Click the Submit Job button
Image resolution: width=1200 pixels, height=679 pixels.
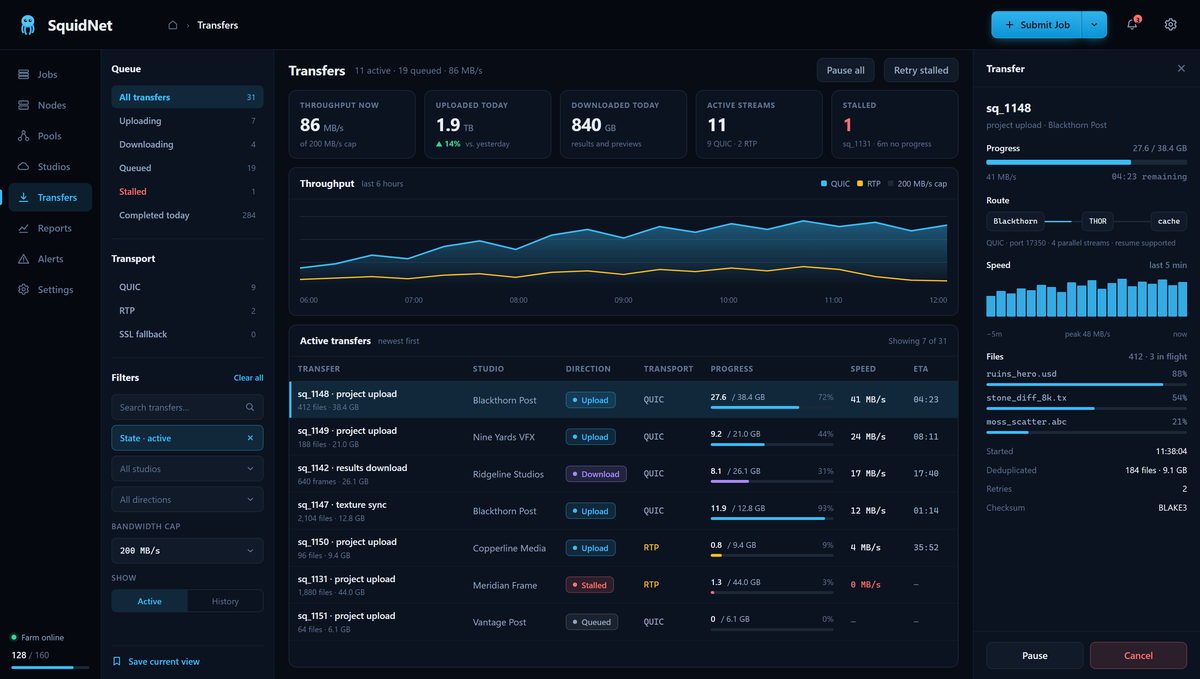(x=1037, y=25)
